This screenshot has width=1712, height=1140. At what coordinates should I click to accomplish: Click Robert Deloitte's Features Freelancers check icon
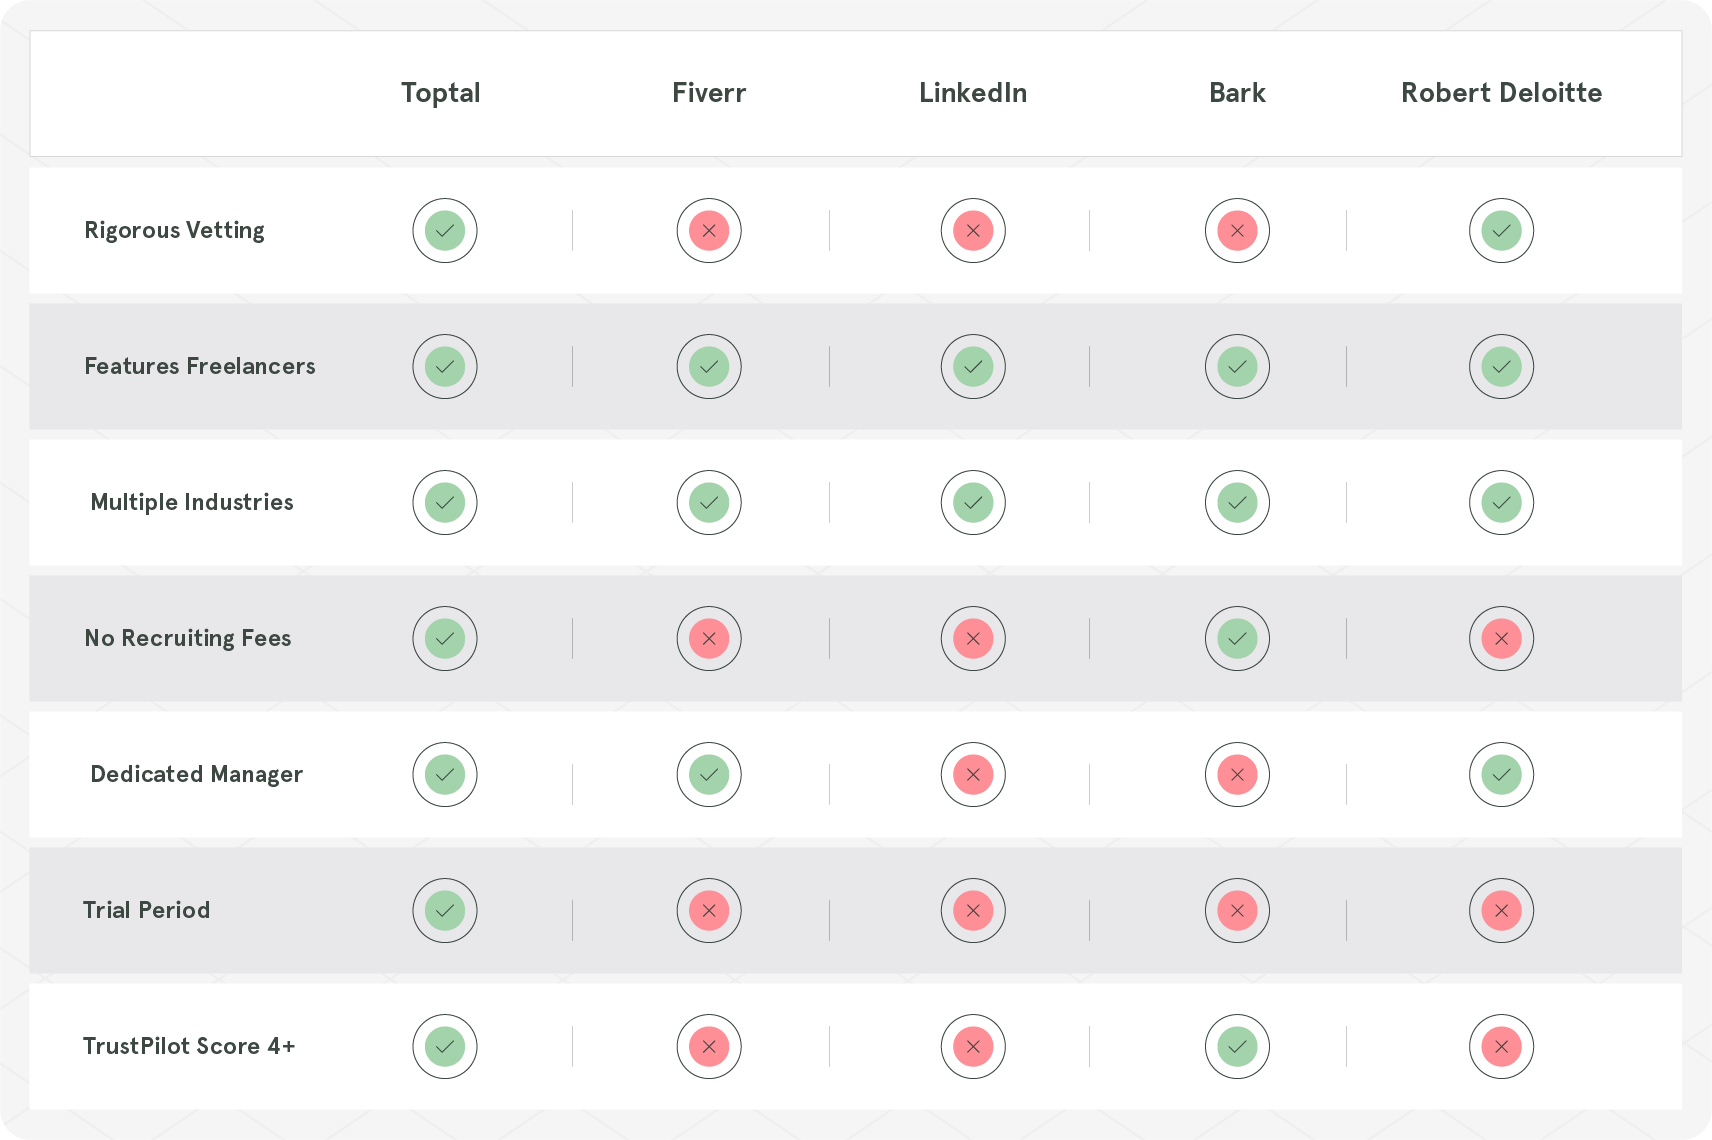point(1501,367)
